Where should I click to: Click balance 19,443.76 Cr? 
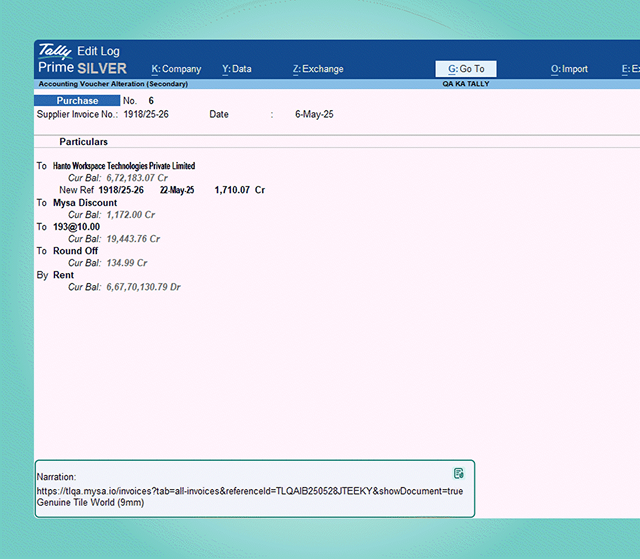tap(133, 239)
